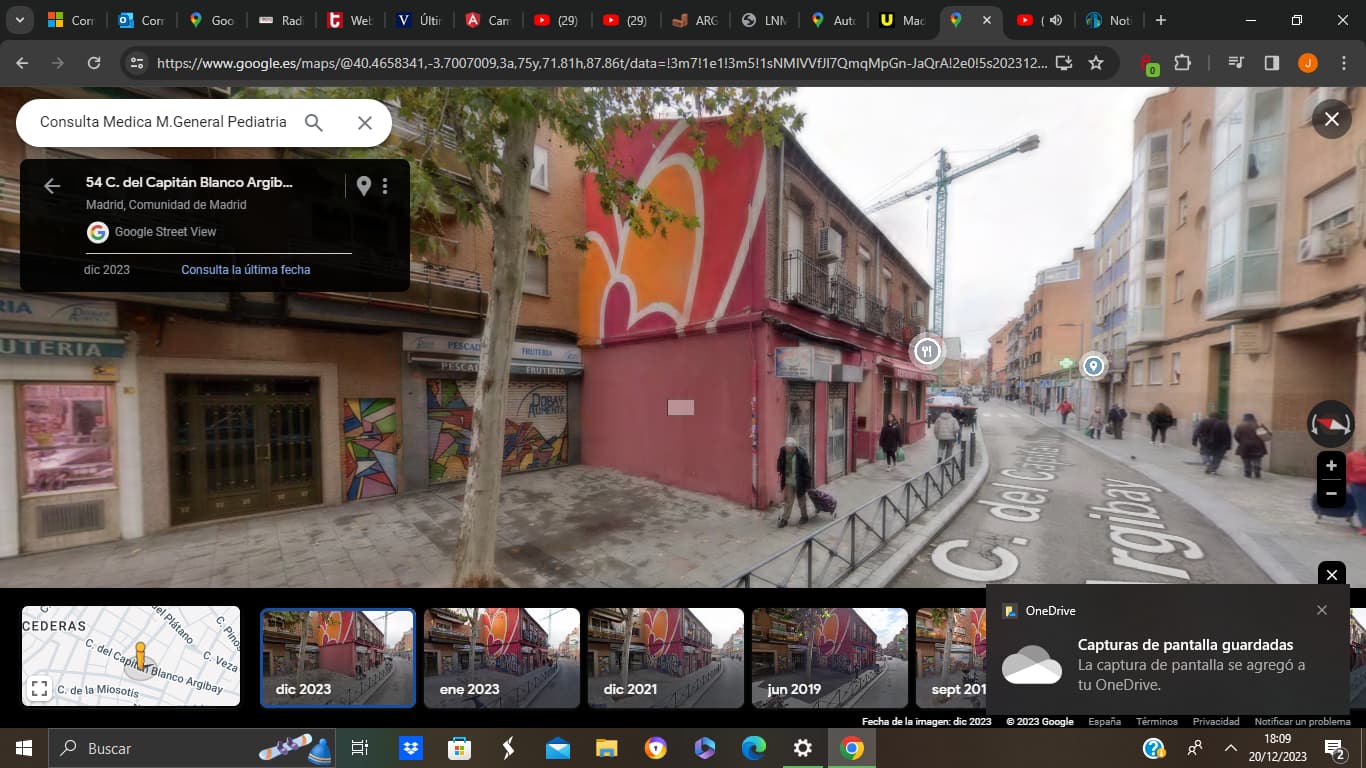This screenshot has height=768, width=1366.
Task: Open the three-dot options menu in address panel
Action: pyautogui.click(x=385, y=186)
